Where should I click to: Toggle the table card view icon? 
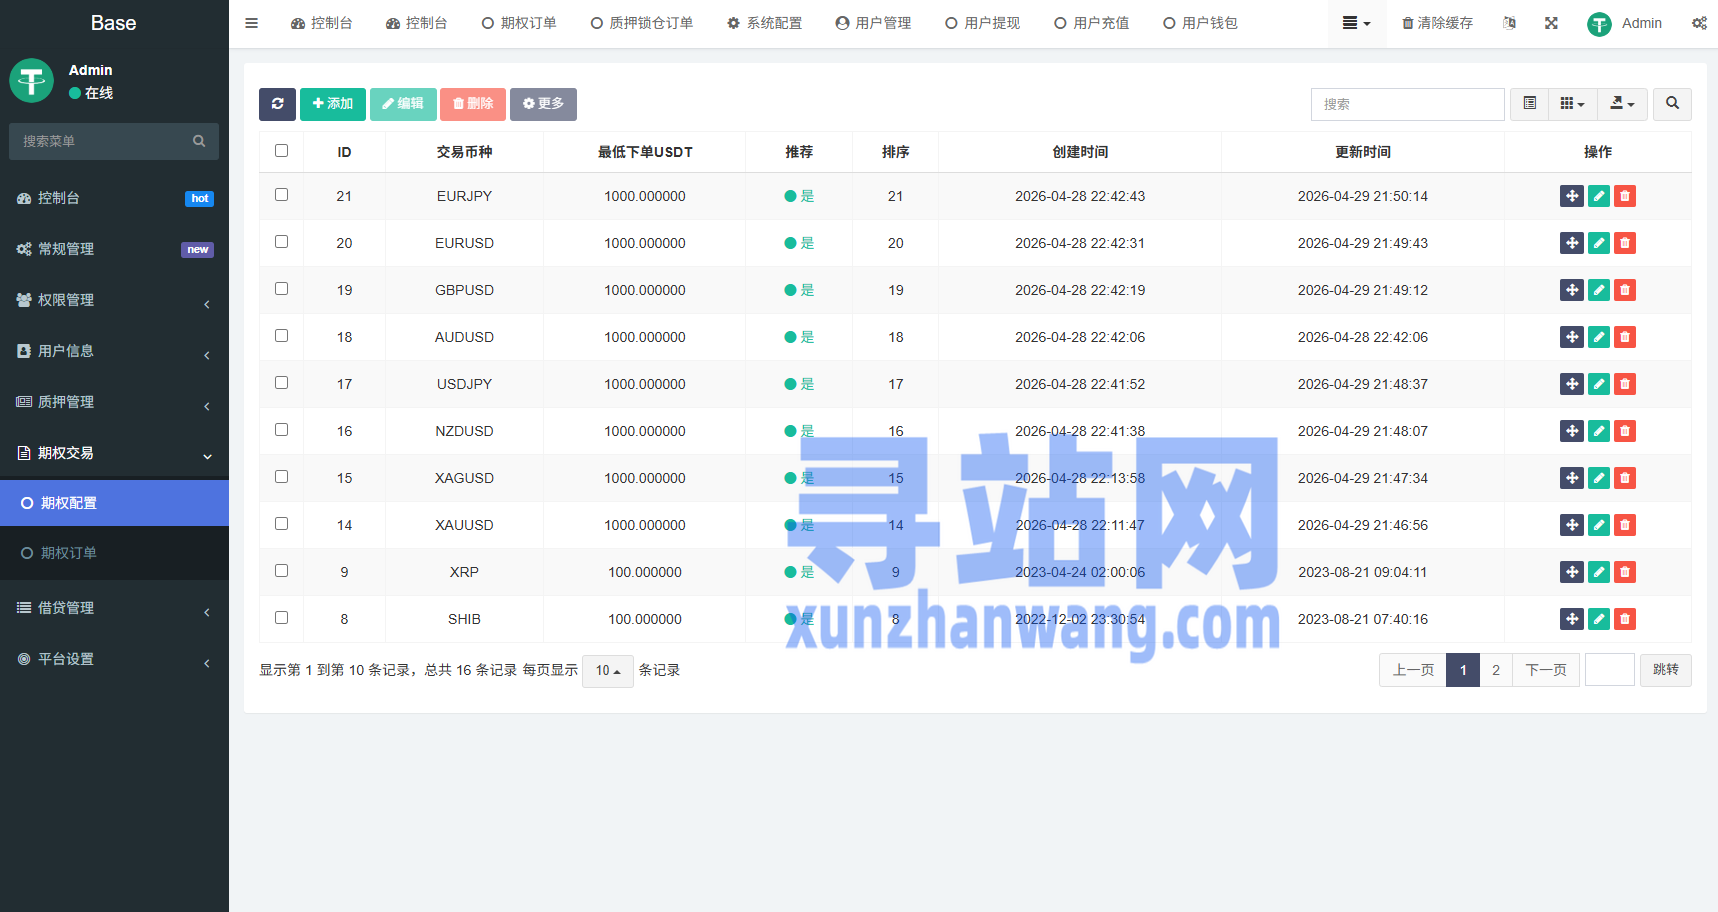1530,104
